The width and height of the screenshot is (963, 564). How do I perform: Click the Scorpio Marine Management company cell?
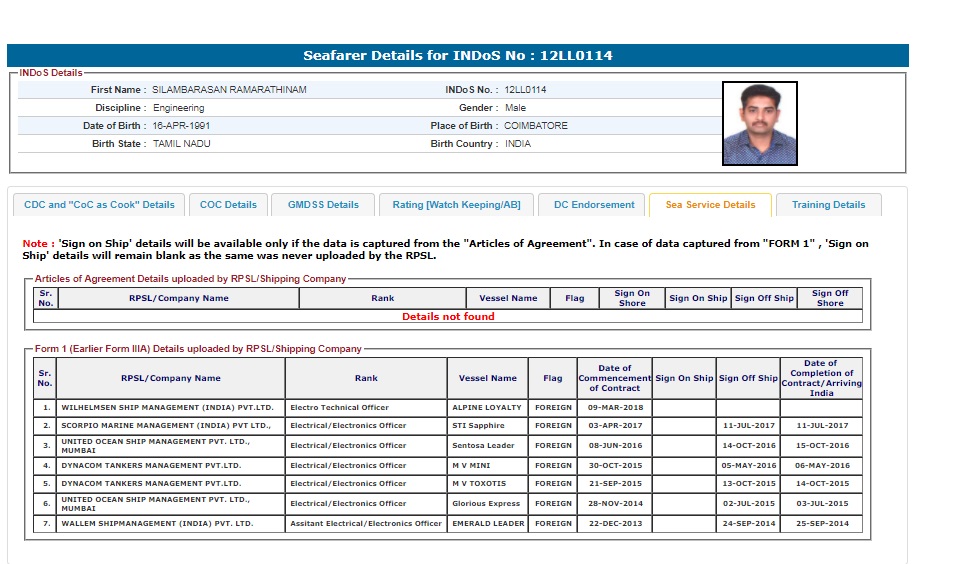pyautogui.click(x=166, y=426)
